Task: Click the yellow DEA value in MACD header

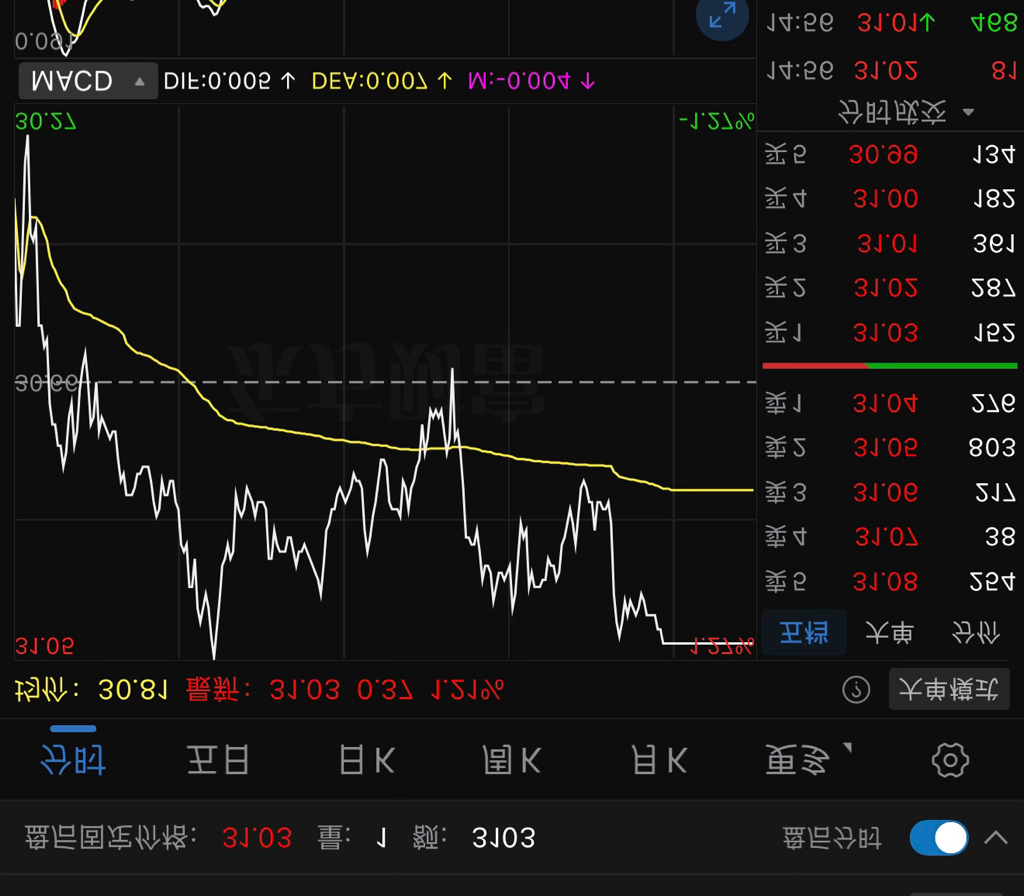Action: 382,81
